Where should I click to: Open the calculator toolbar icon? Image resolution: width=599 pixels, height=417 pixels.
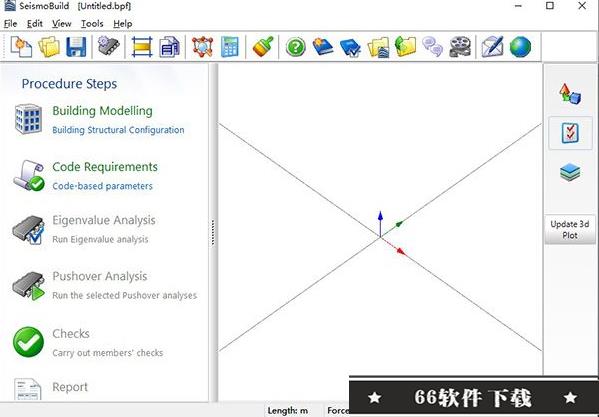(x=230, y=47)
